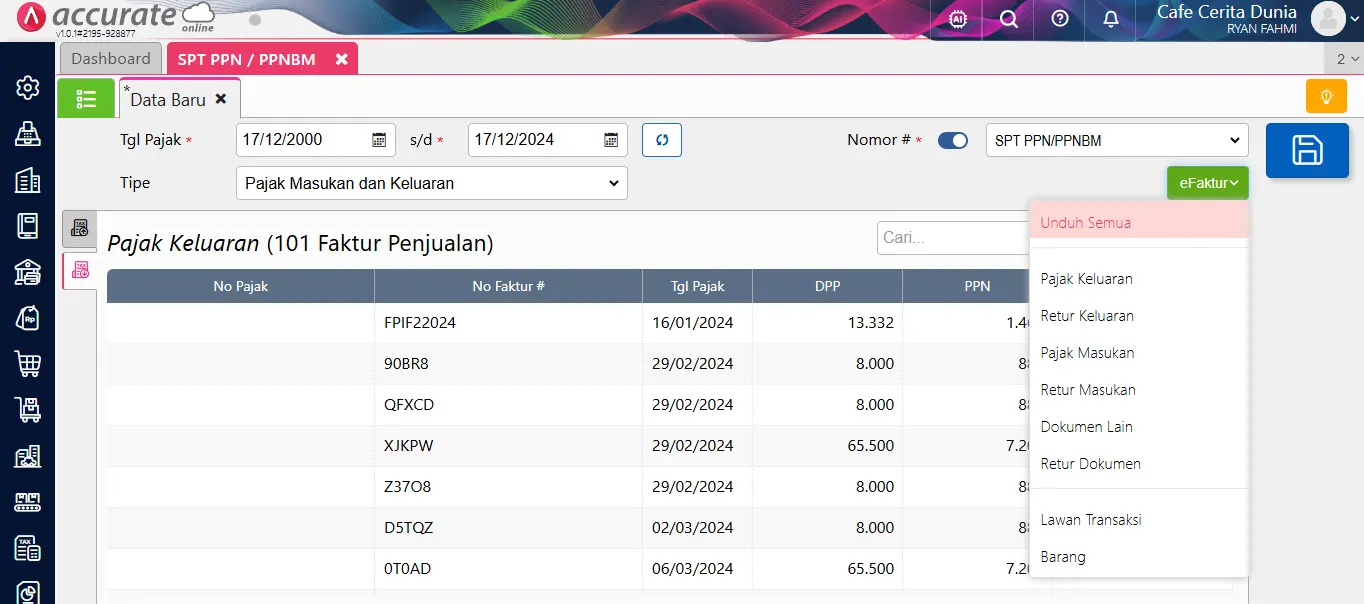Image resolution: width=1364 pixels, height=604 pixels.
Task: Open the AI assistant from the top bar
Action: (955, 19)
